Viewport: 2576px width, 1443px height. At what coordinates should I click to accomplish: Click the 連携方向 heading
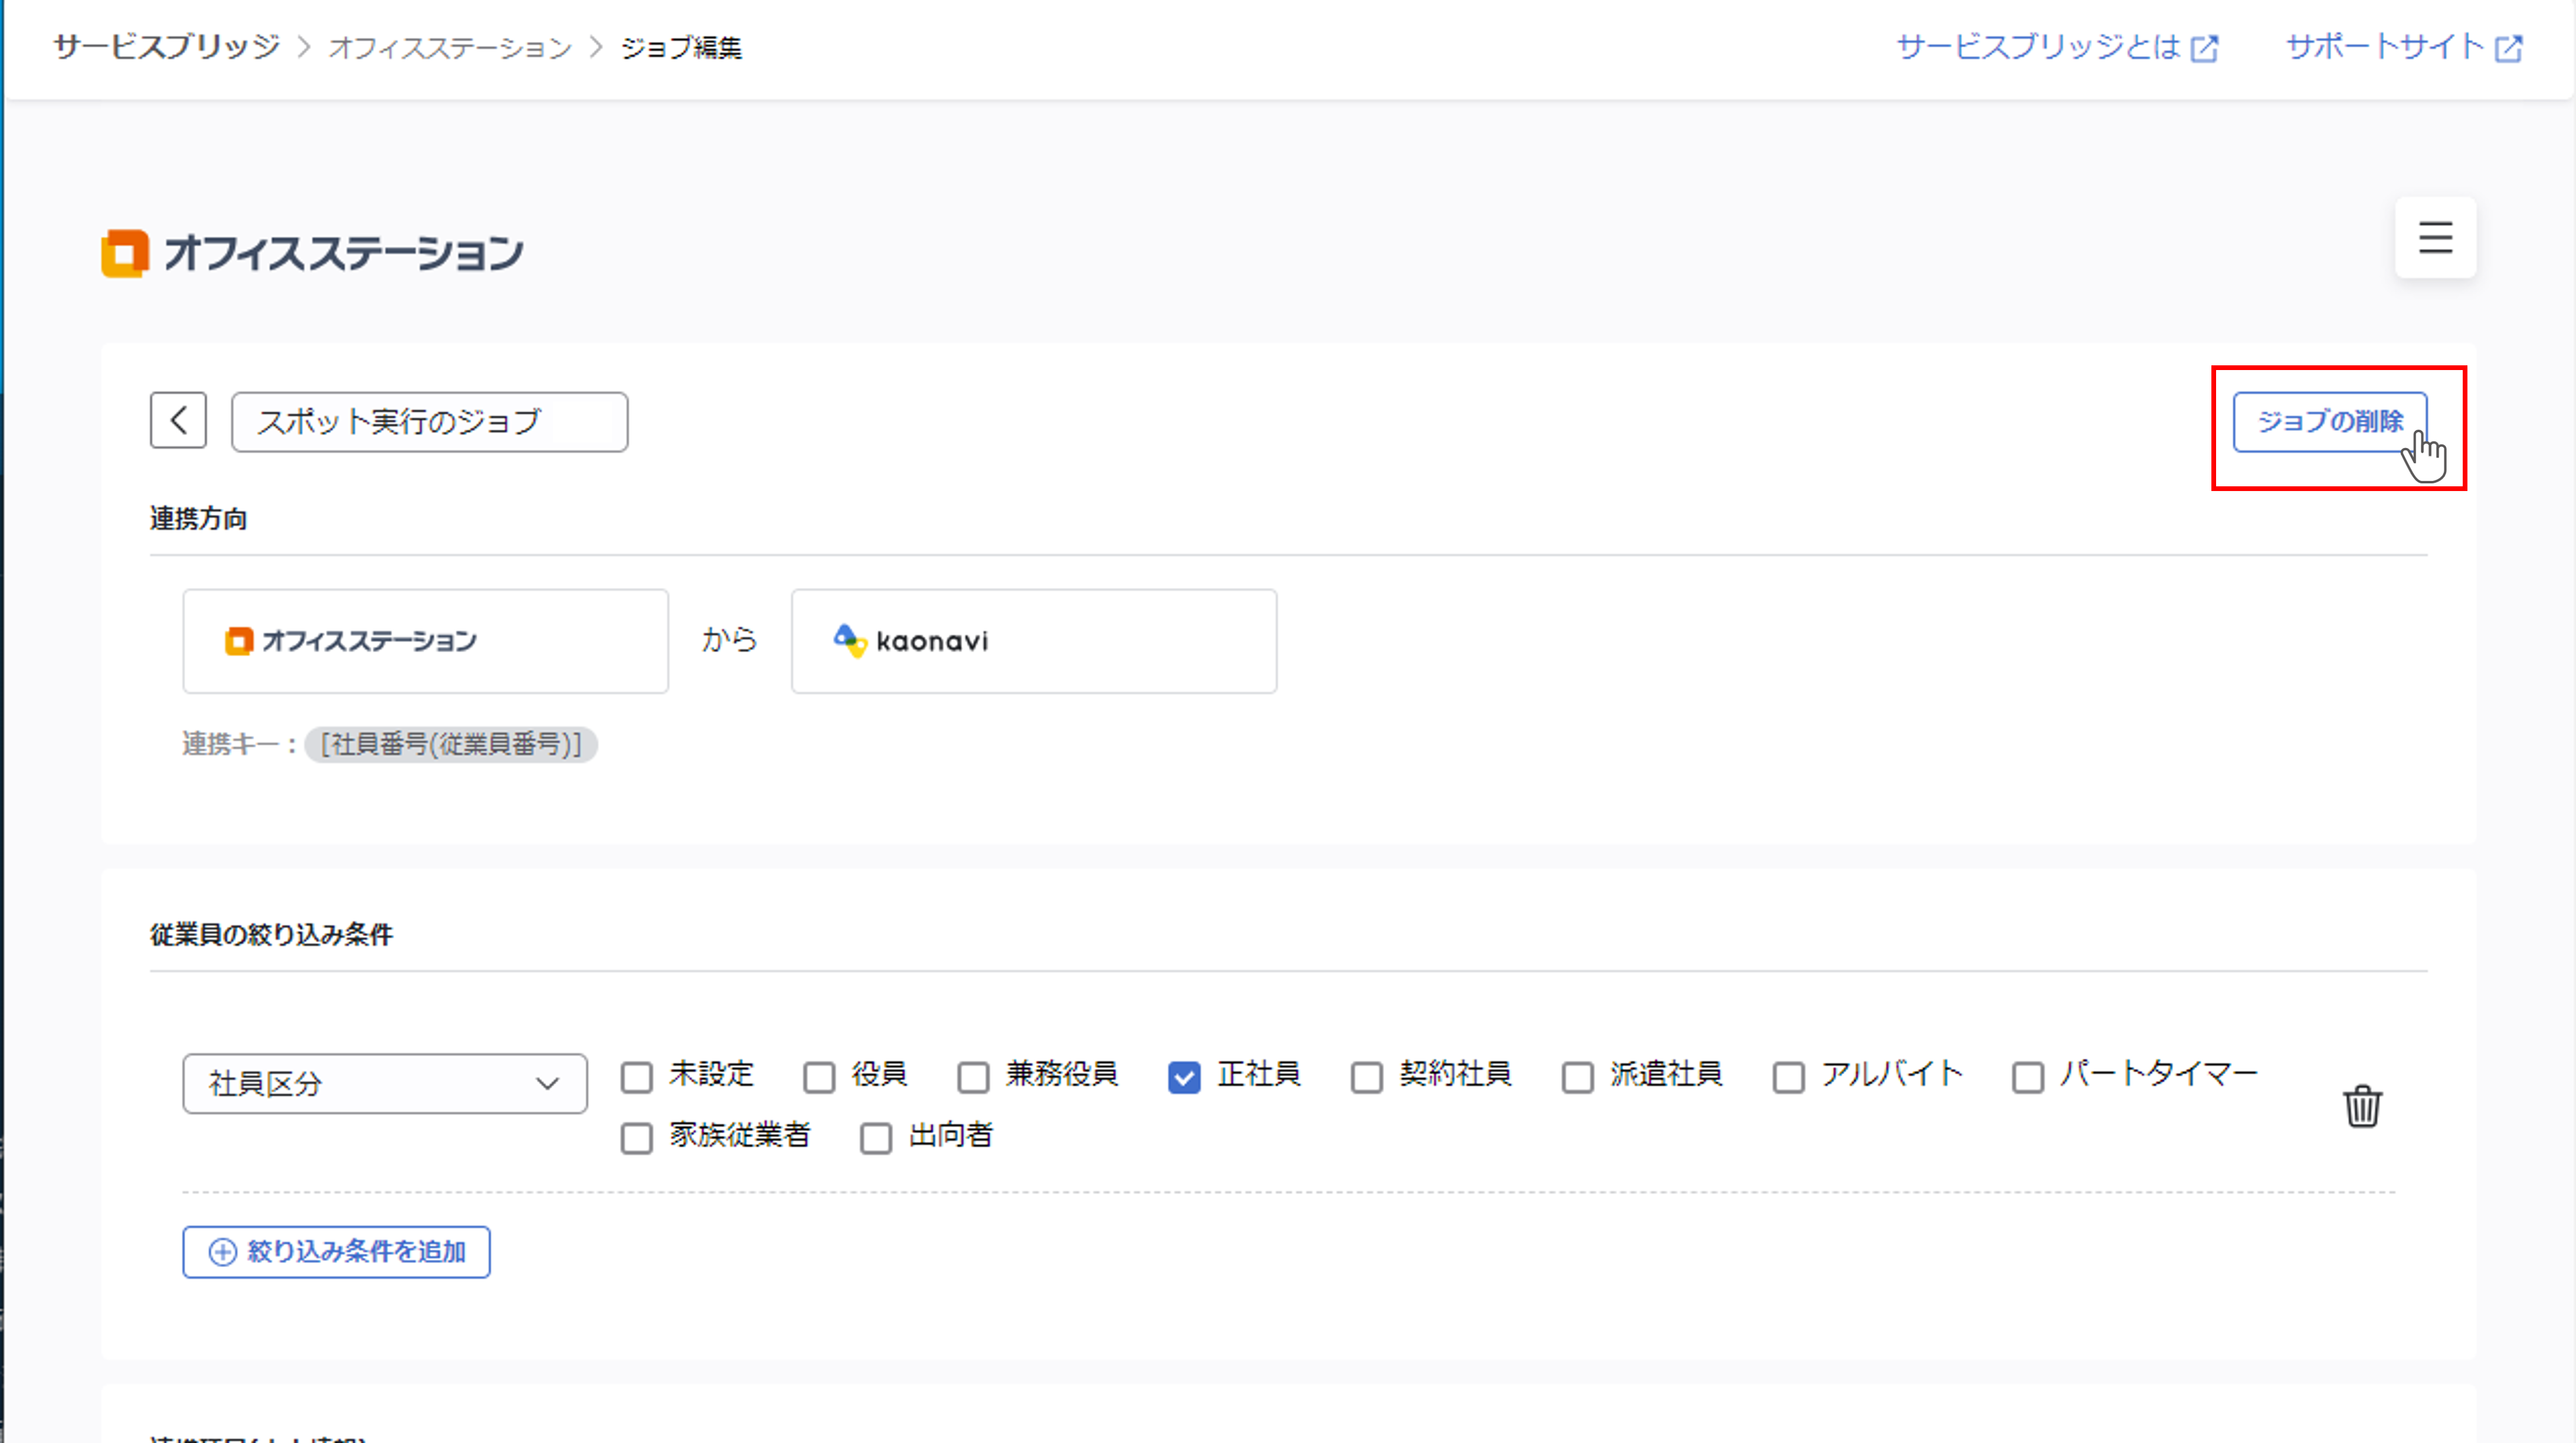(x=198, y=518)
